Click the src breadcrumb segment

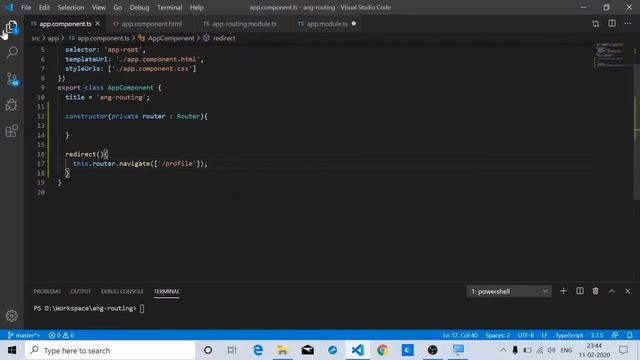(x=36, y=38)
